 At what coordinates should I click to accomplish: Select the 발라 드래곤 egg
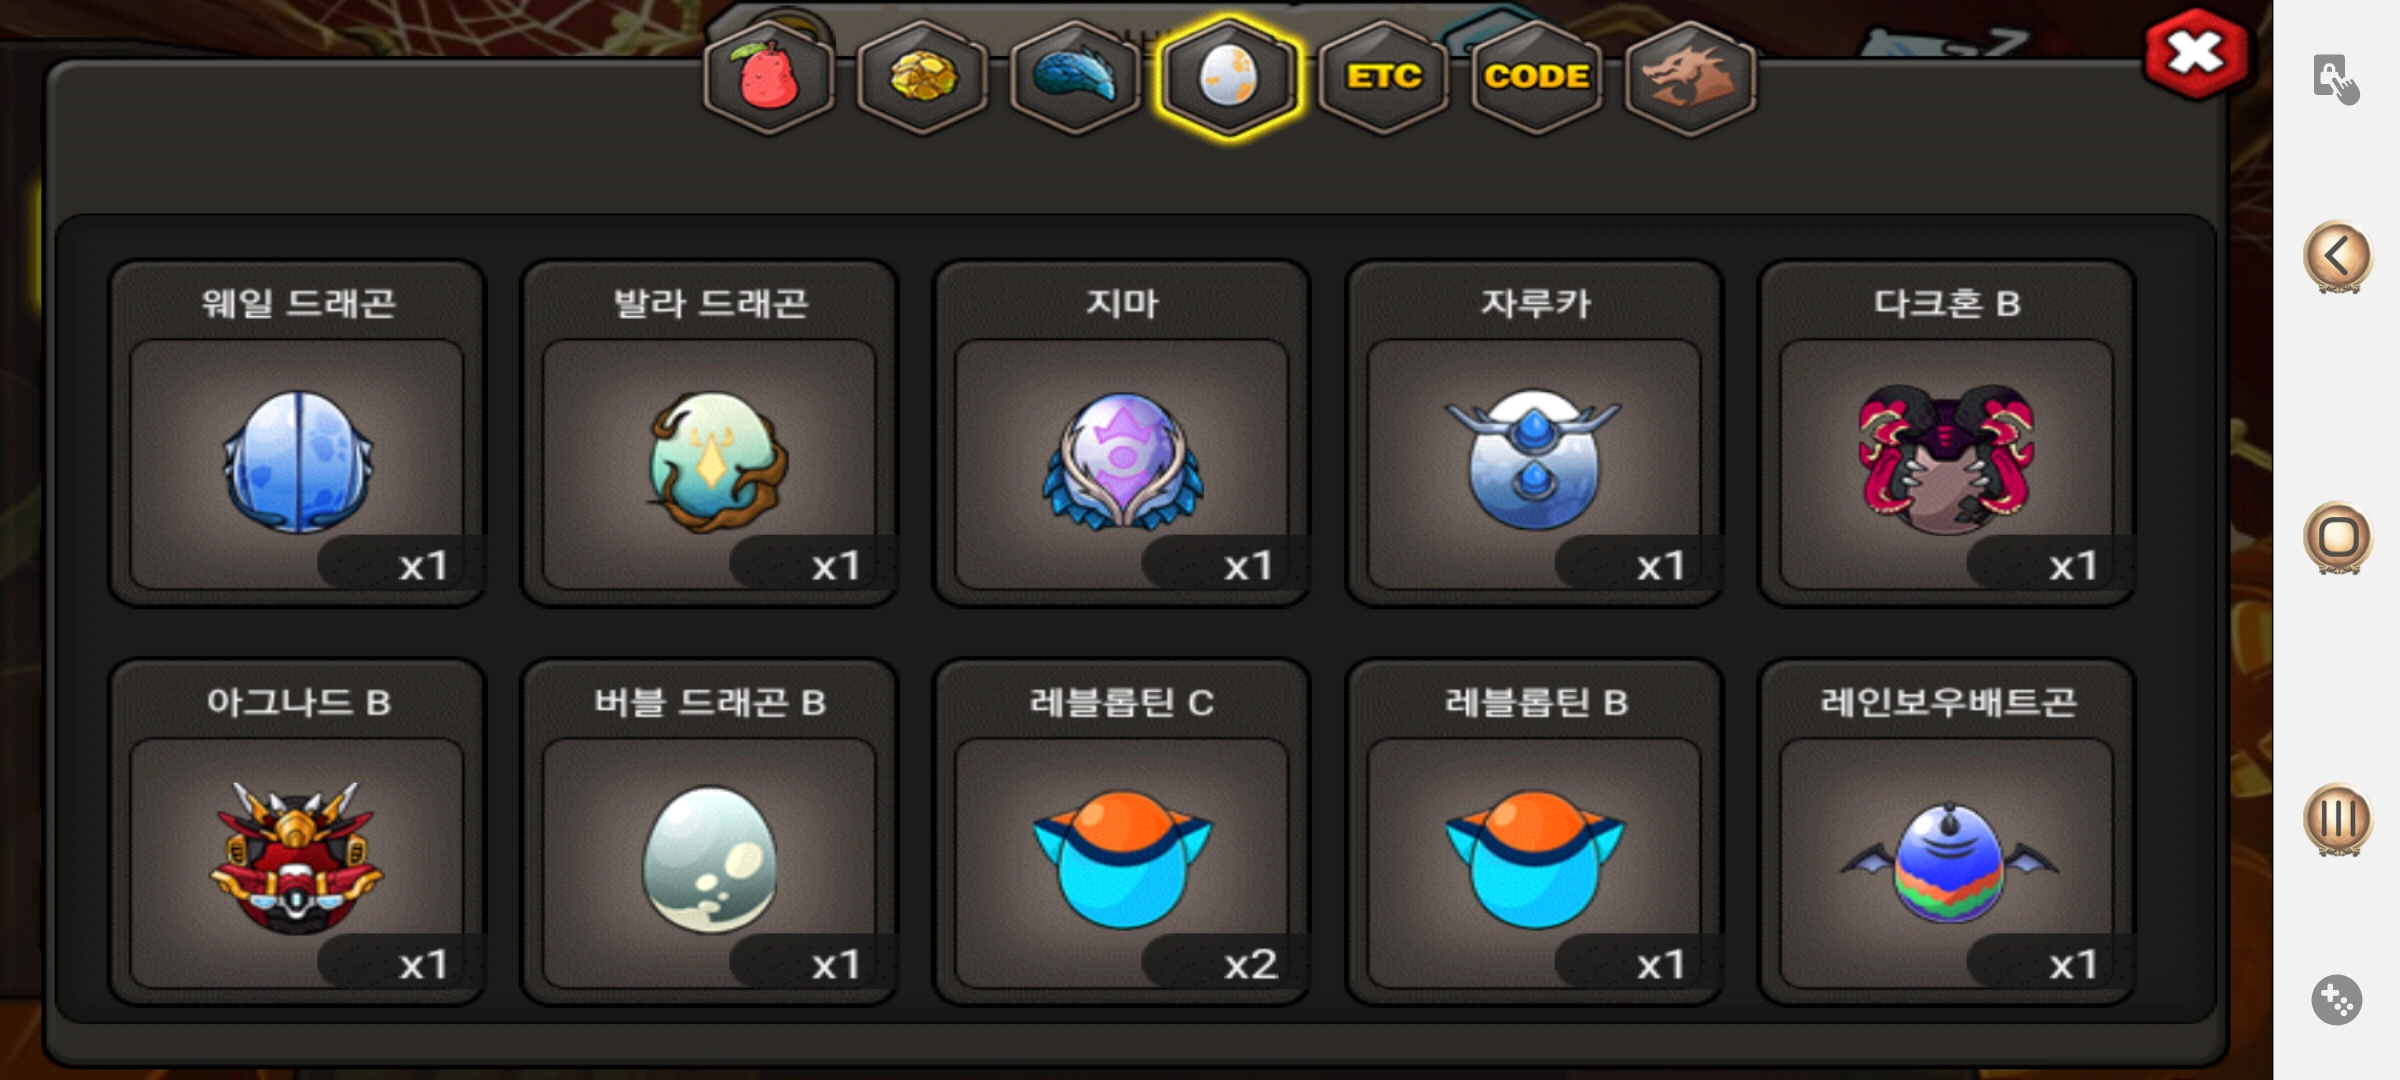point(710,433)
